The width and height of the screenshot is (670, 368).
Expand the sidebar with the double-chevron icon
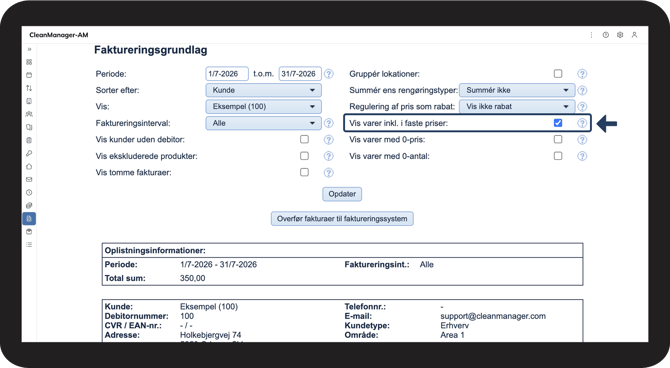(x=29, y=49)
